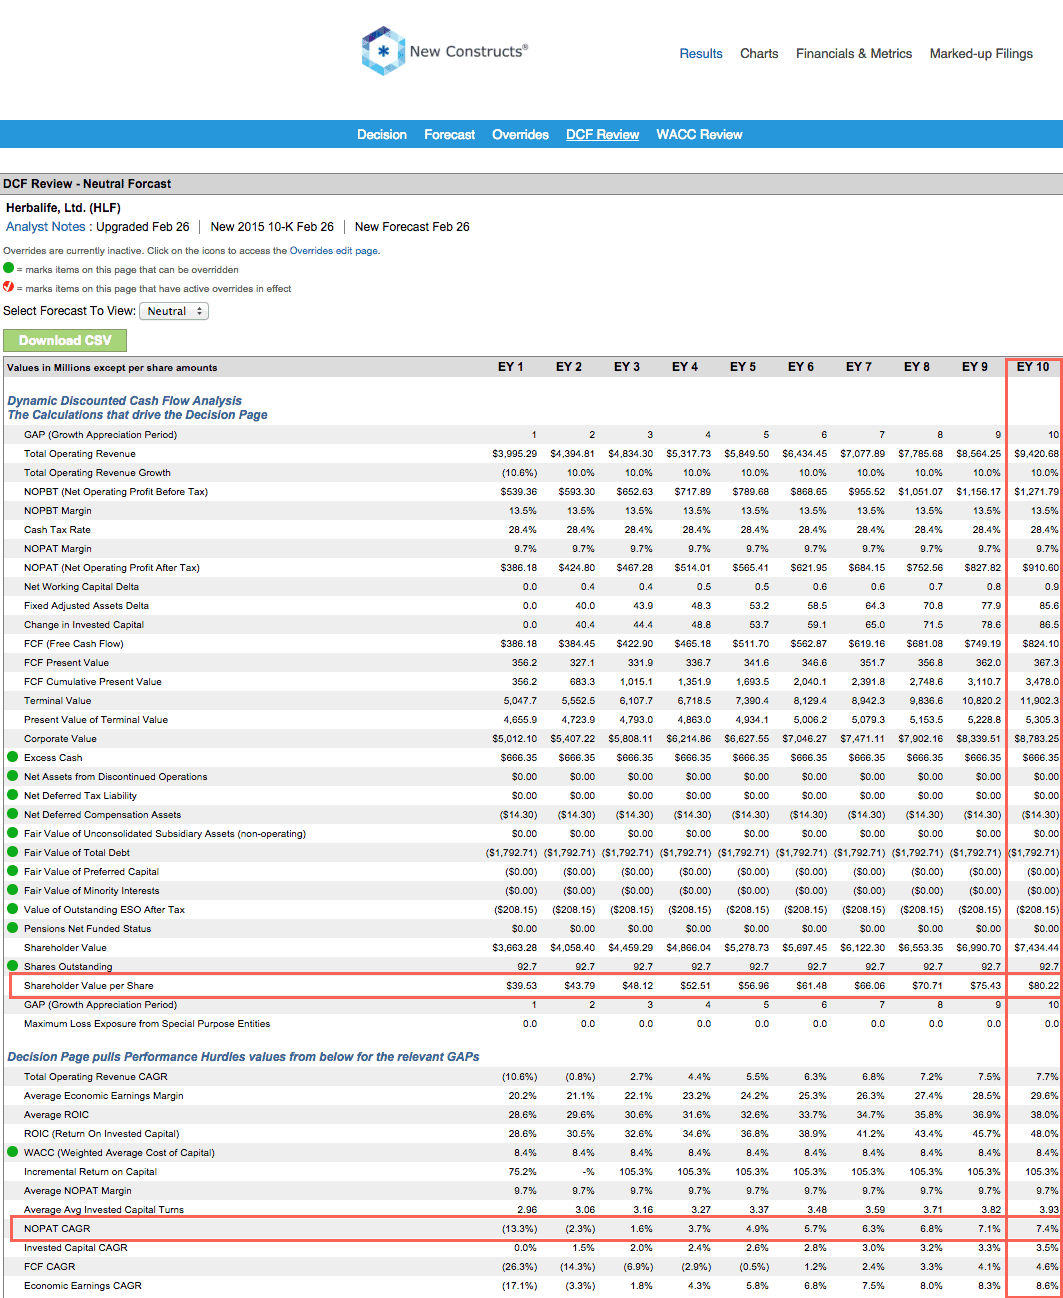Click the 'Terminal Value' row label
This screenshot has height=1298, width=1063.
pyautogui.click(x=57, y=701)
